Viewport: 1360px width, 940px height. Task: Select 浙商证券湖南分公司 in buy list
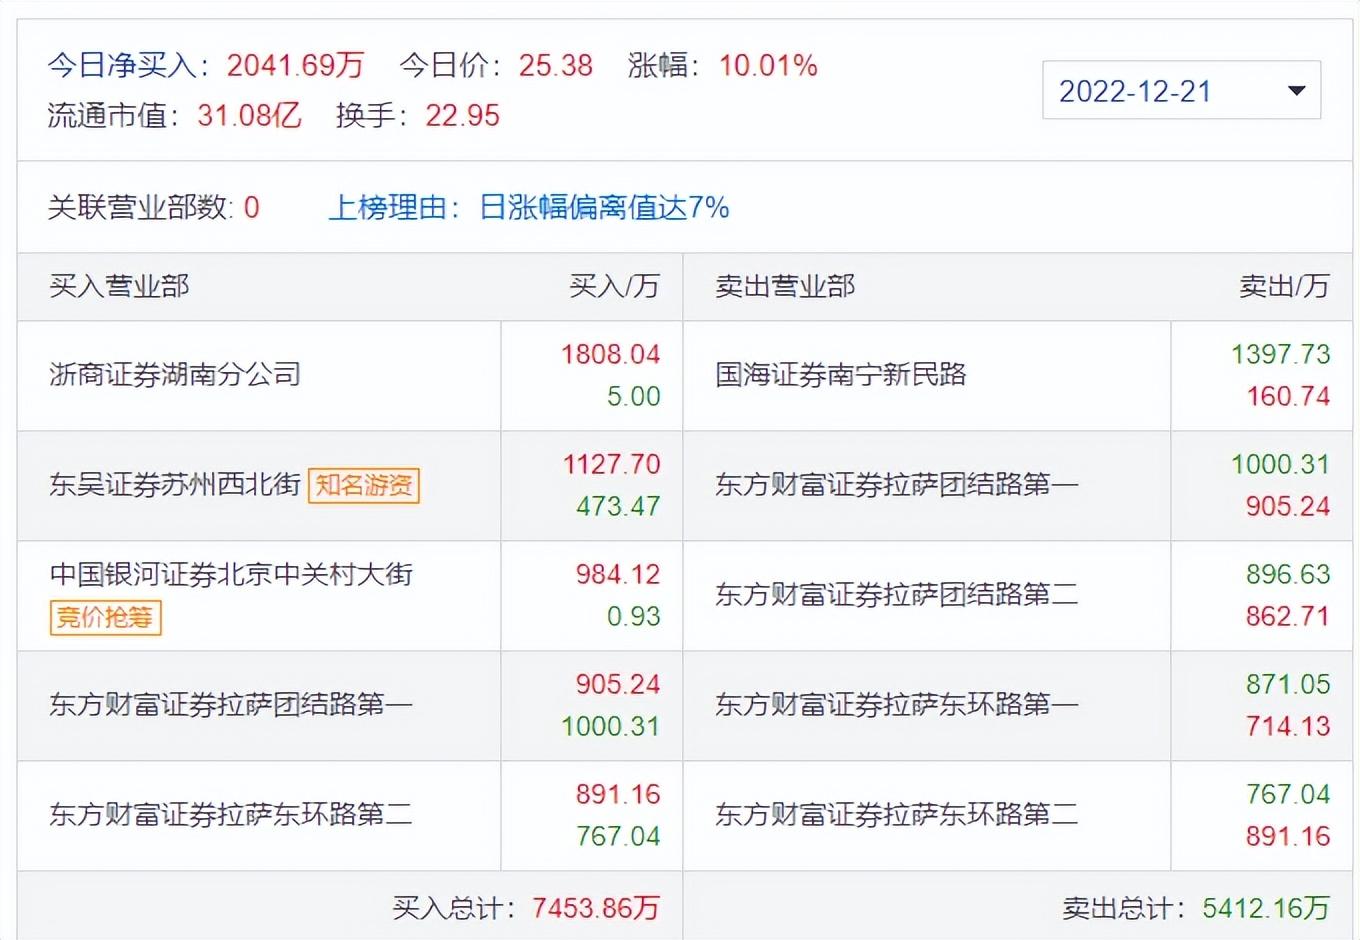click(x=175, y=375)
